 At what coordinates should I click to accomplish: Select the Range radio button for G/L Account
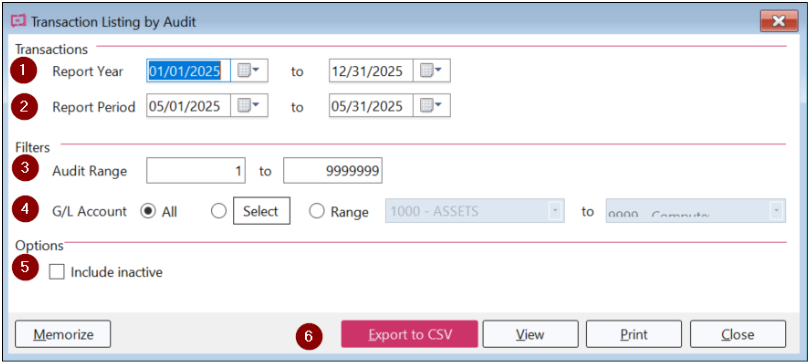pyautogui.click(x=316, y=212)
